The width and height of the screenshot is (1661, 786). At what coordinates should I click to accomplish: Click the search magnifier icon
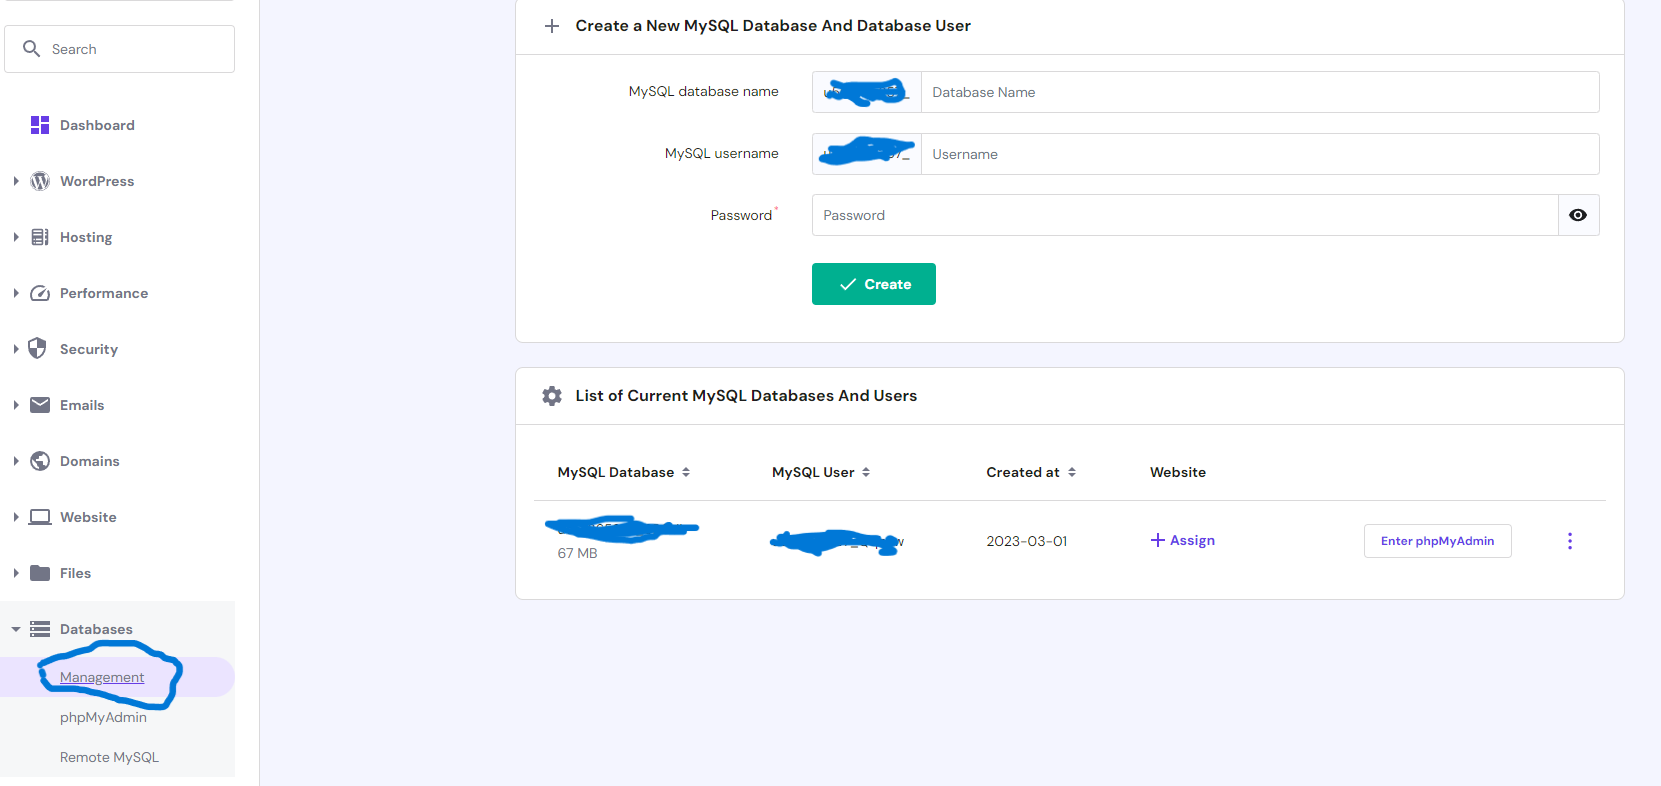pyautogui.click(x=31, y=48)
